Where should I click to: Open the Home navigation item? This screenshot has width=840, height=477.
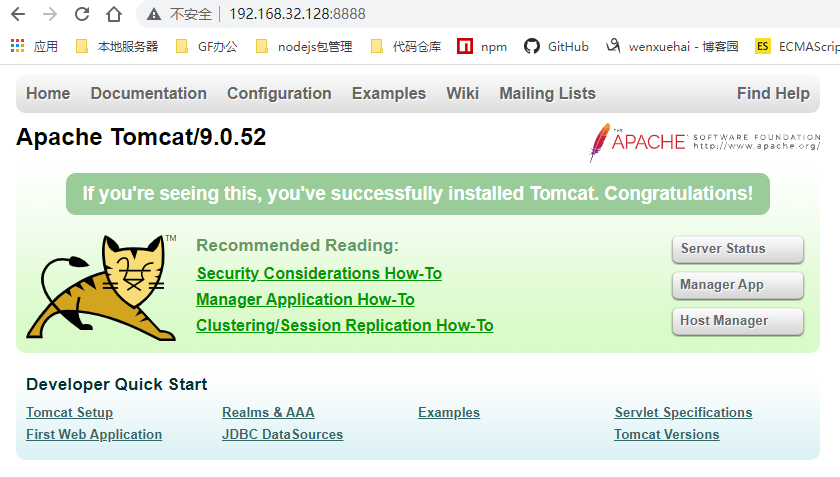[x=48, y=93]
